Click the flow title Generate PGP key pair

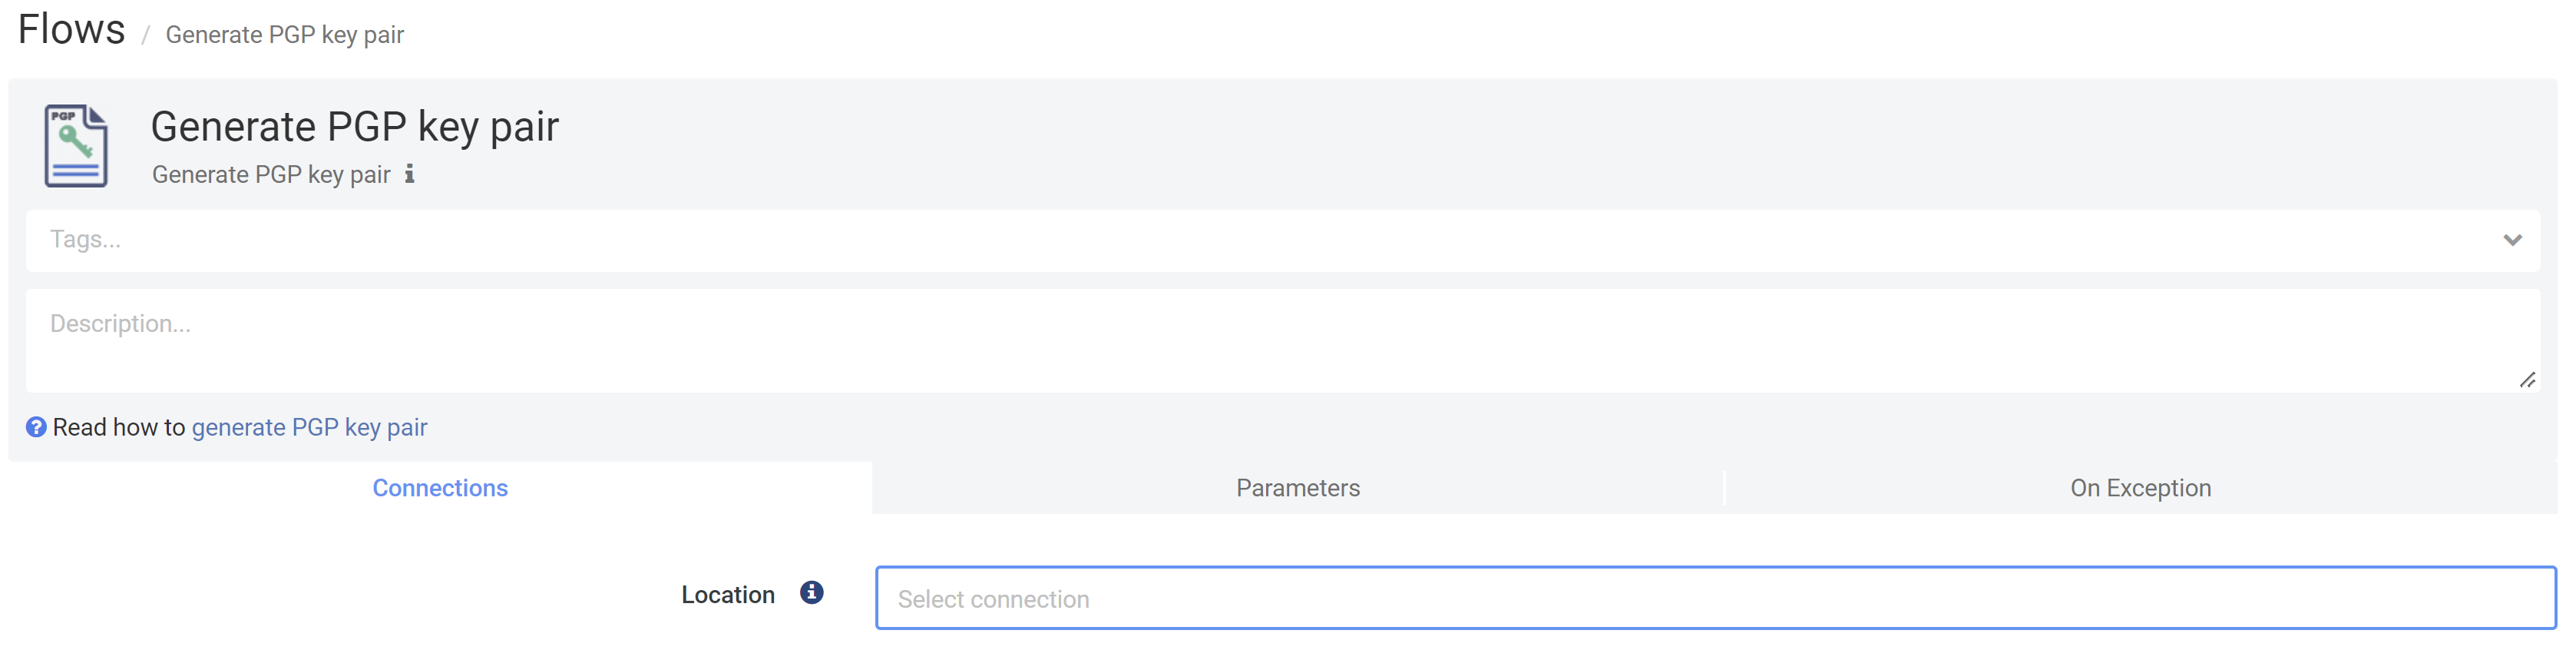tap(355, 126)
